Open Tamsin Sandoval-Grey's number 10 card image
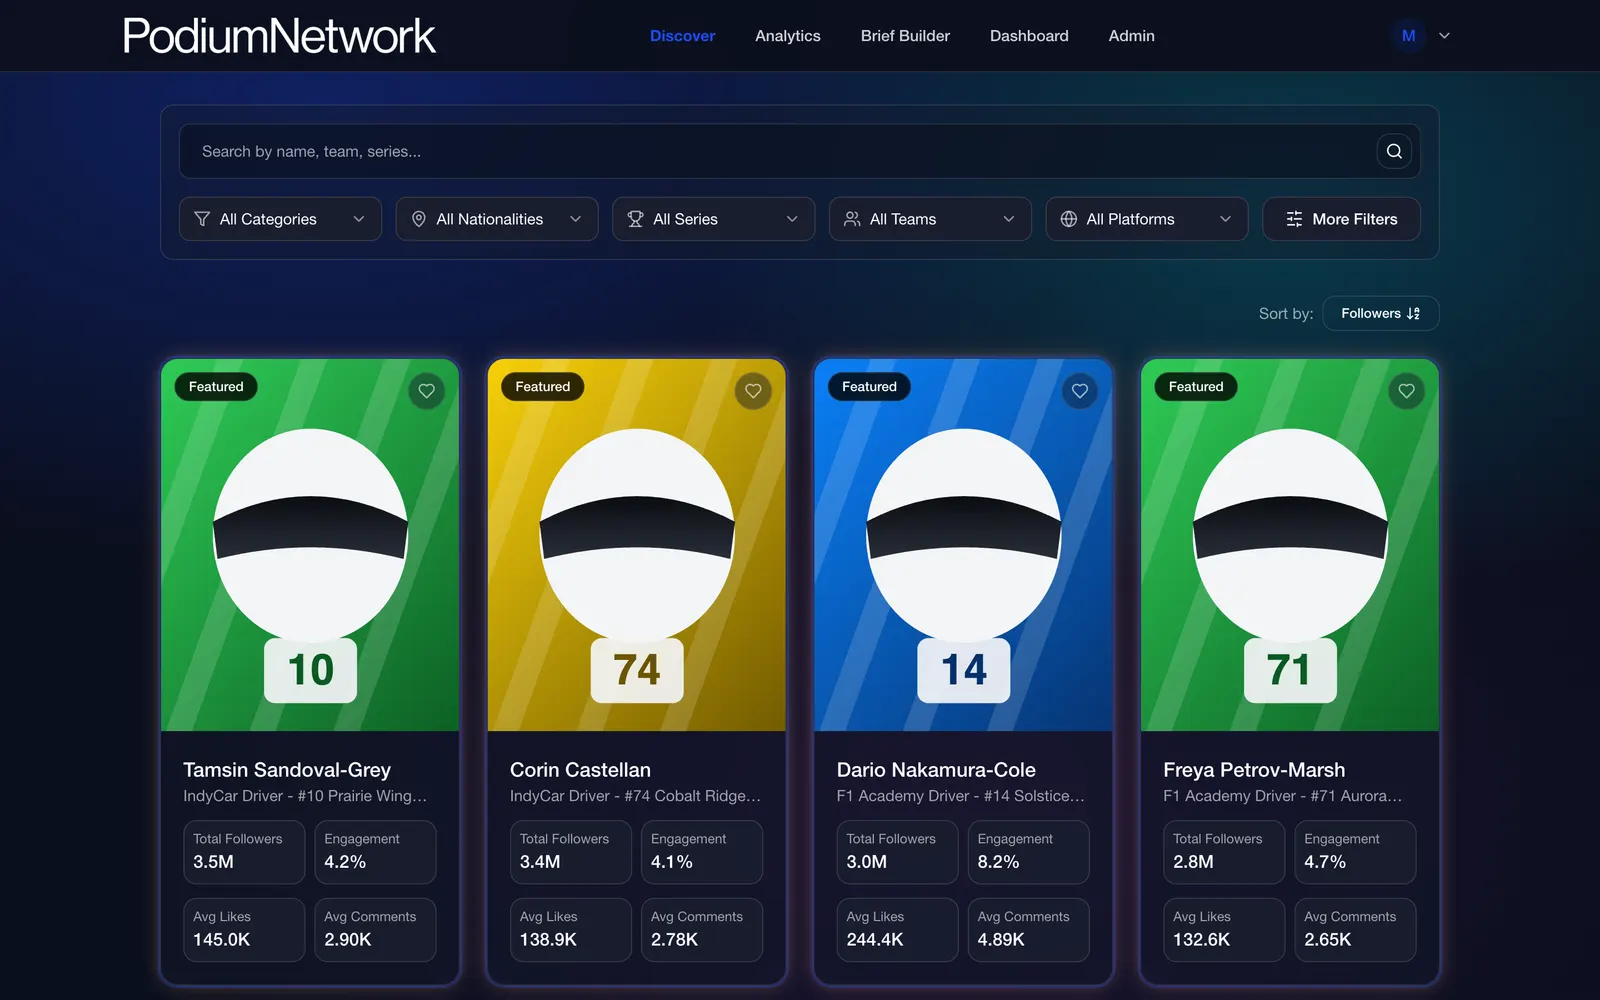The height and width of the screenshot is (1000, 1600). coord(310,545)
